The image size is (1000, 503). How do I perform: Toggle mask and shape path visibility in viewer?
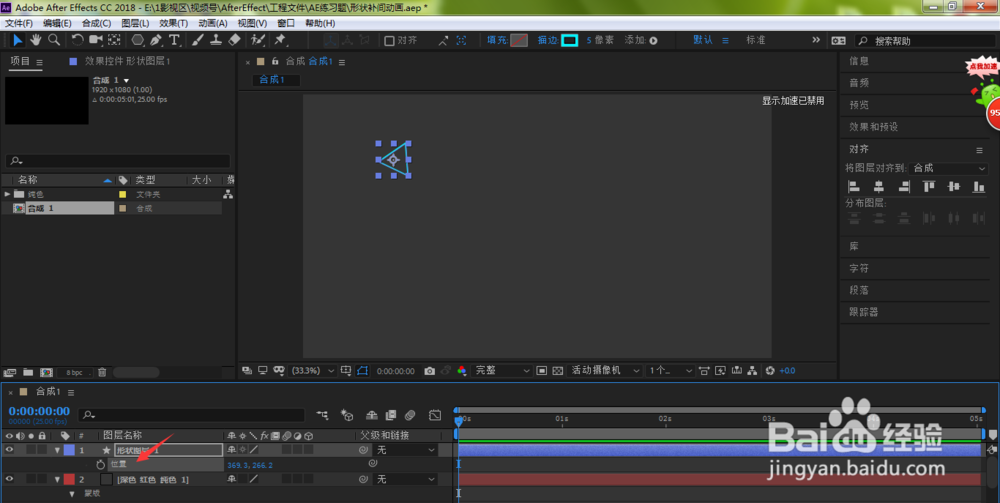click(x=362, y=370)
